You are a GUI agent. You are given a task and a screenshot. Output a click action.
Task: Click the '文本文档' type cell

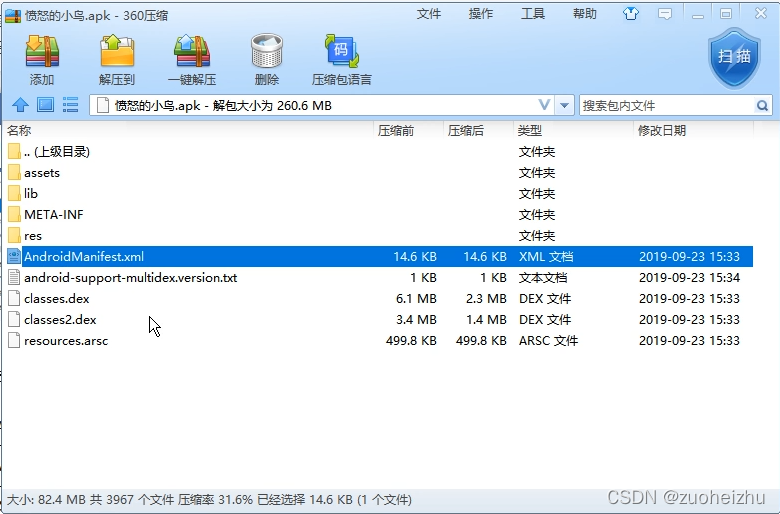click(543, 278)
